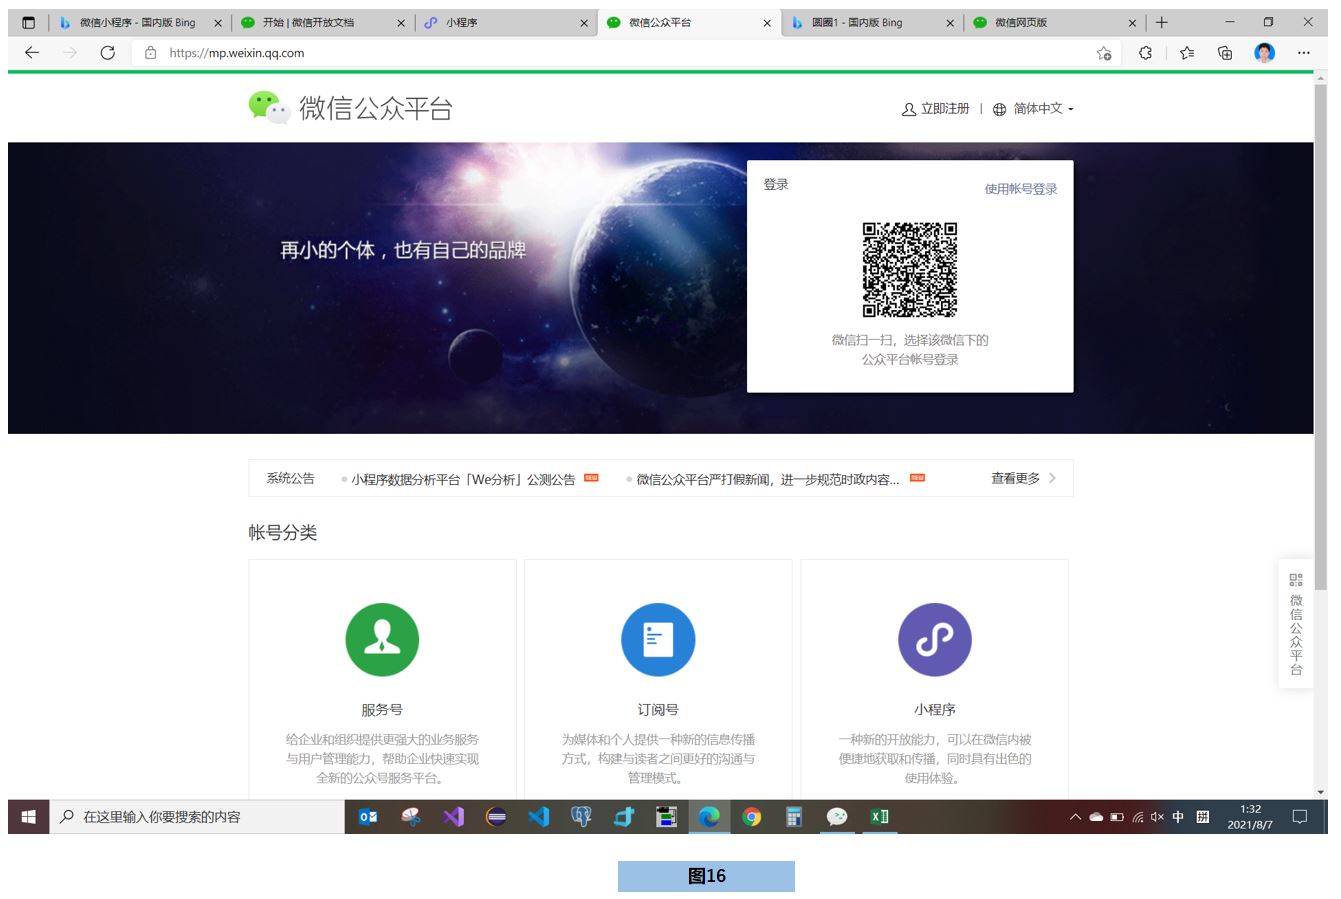Open the Edge settings ellipsis menu
Screen dimensions: 1341x899
(1304, 53)
